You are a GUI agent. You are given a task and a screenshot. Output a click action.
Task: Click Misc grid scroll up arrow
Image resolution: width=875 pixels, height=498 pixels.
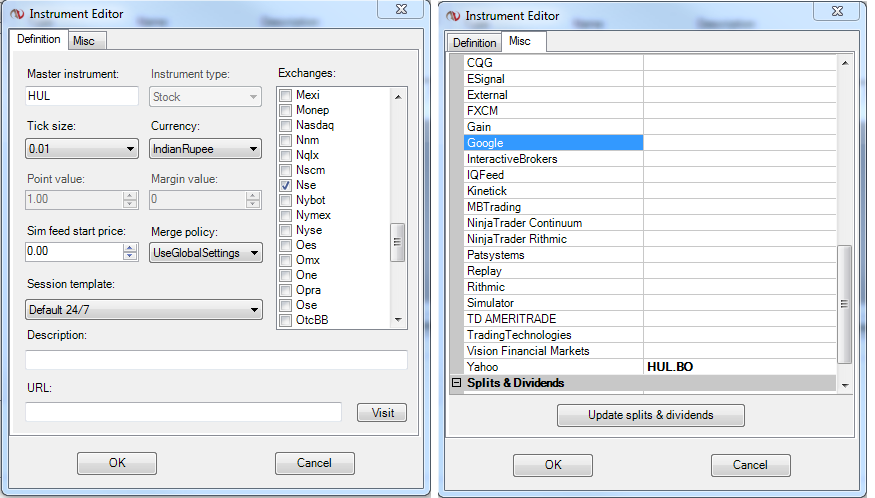click(x=845, y=63)
